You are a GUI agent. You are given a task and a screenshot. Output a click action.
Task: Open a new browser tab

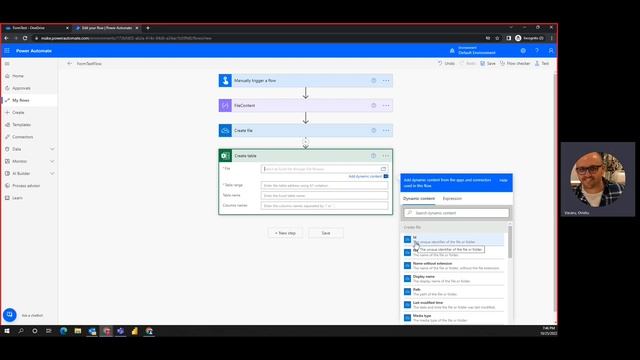[148, 28]
